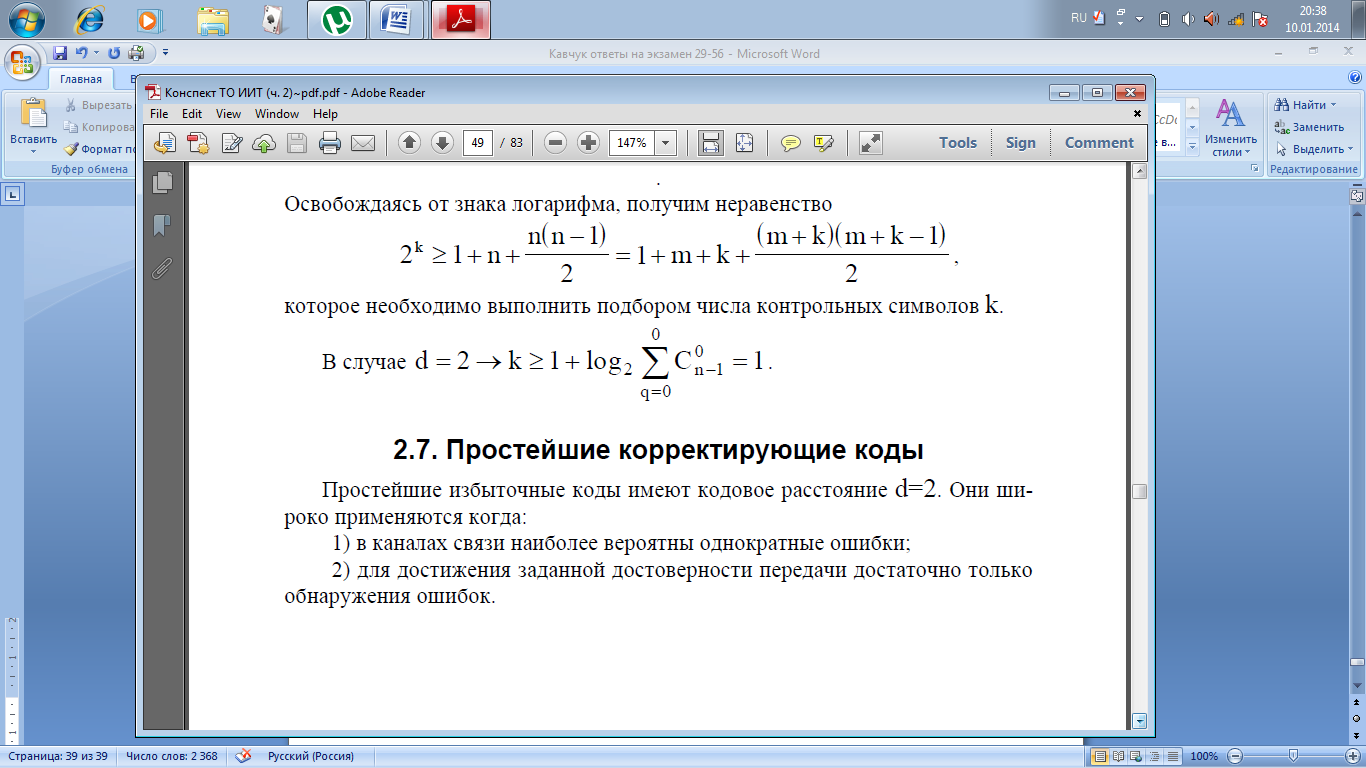
Task: Click the Word zoom slider handle
Action: coord(1293,756)
